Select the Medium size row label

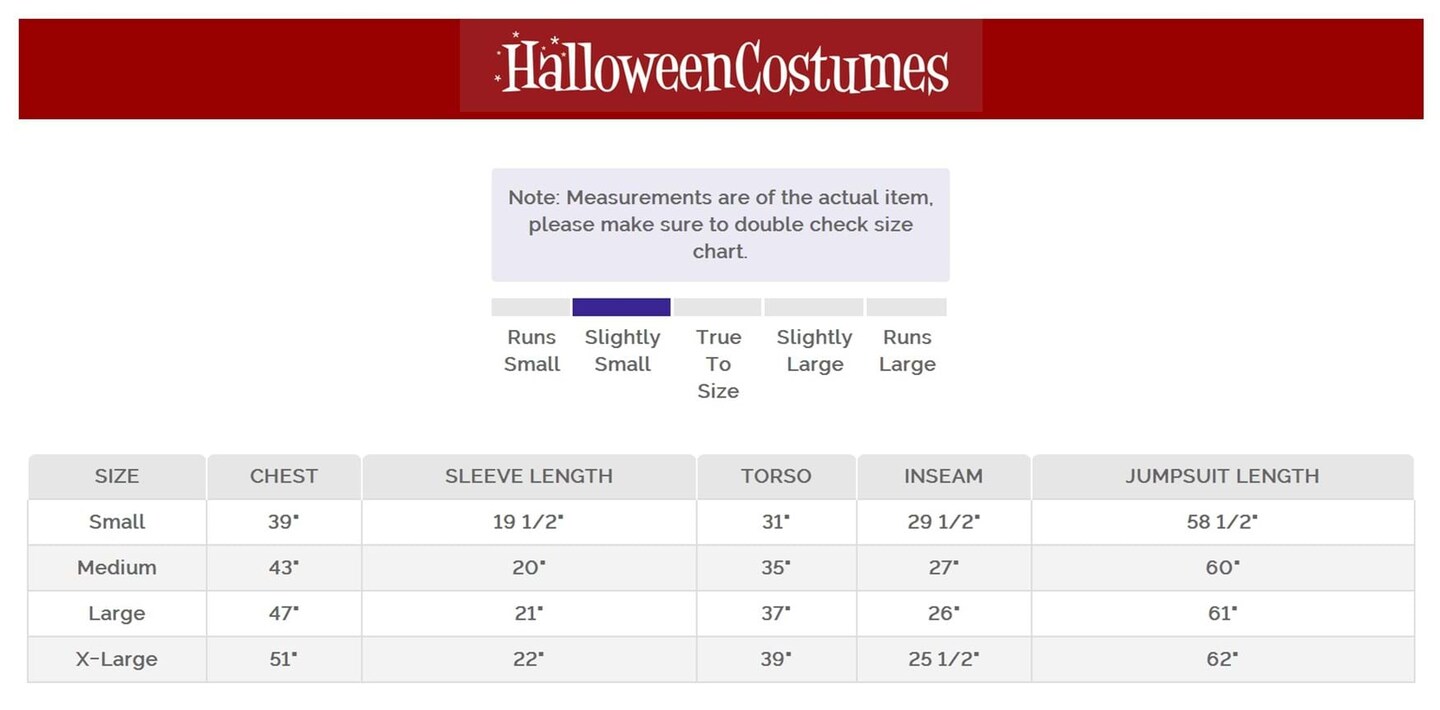[117, 568]
